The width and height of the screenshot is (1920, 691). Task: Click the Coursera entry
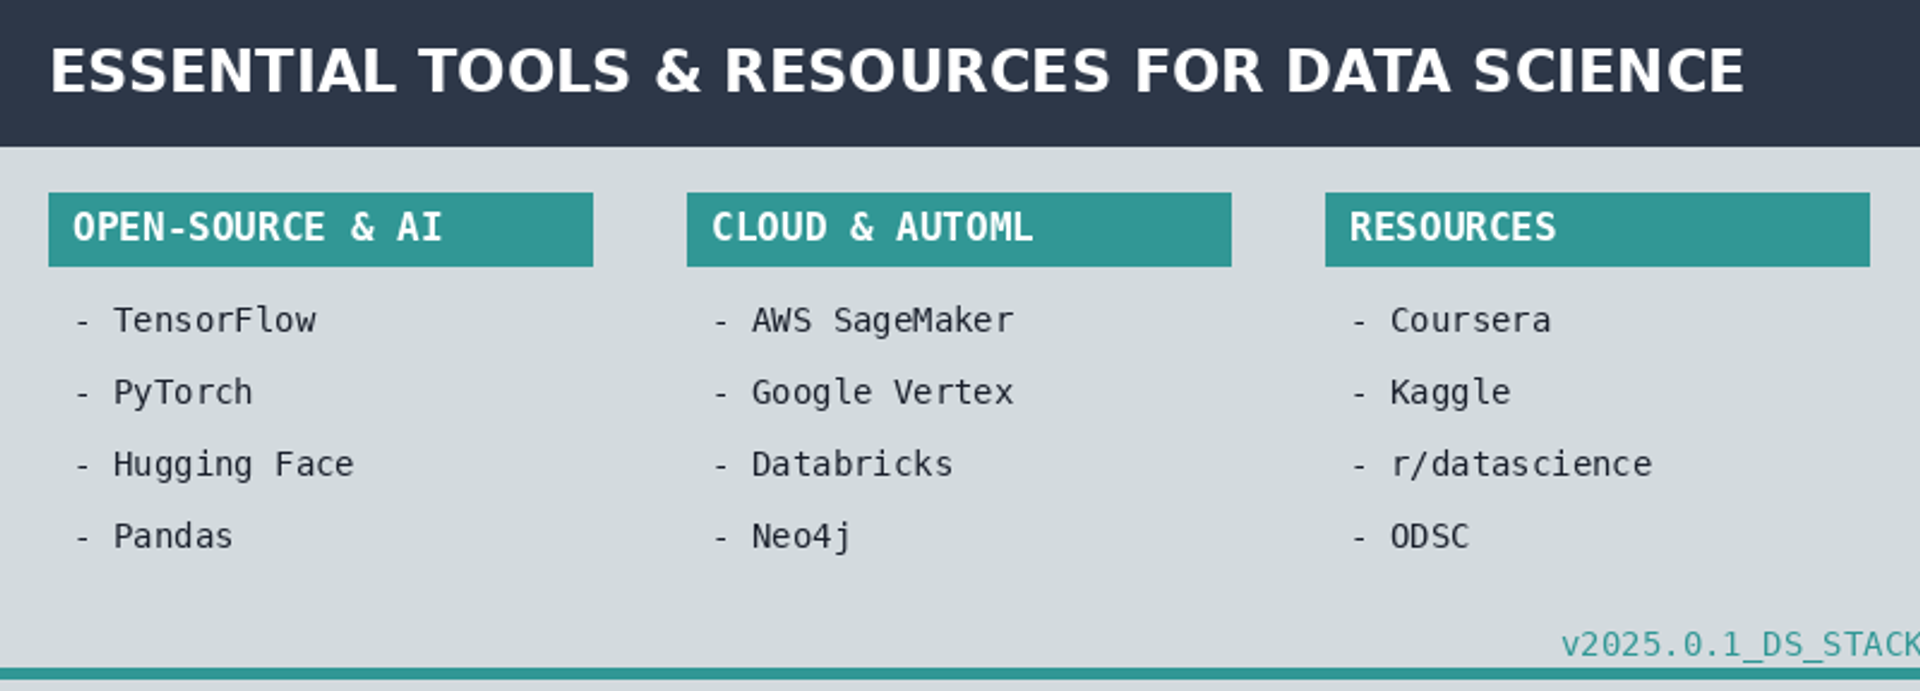[1451, 320]
